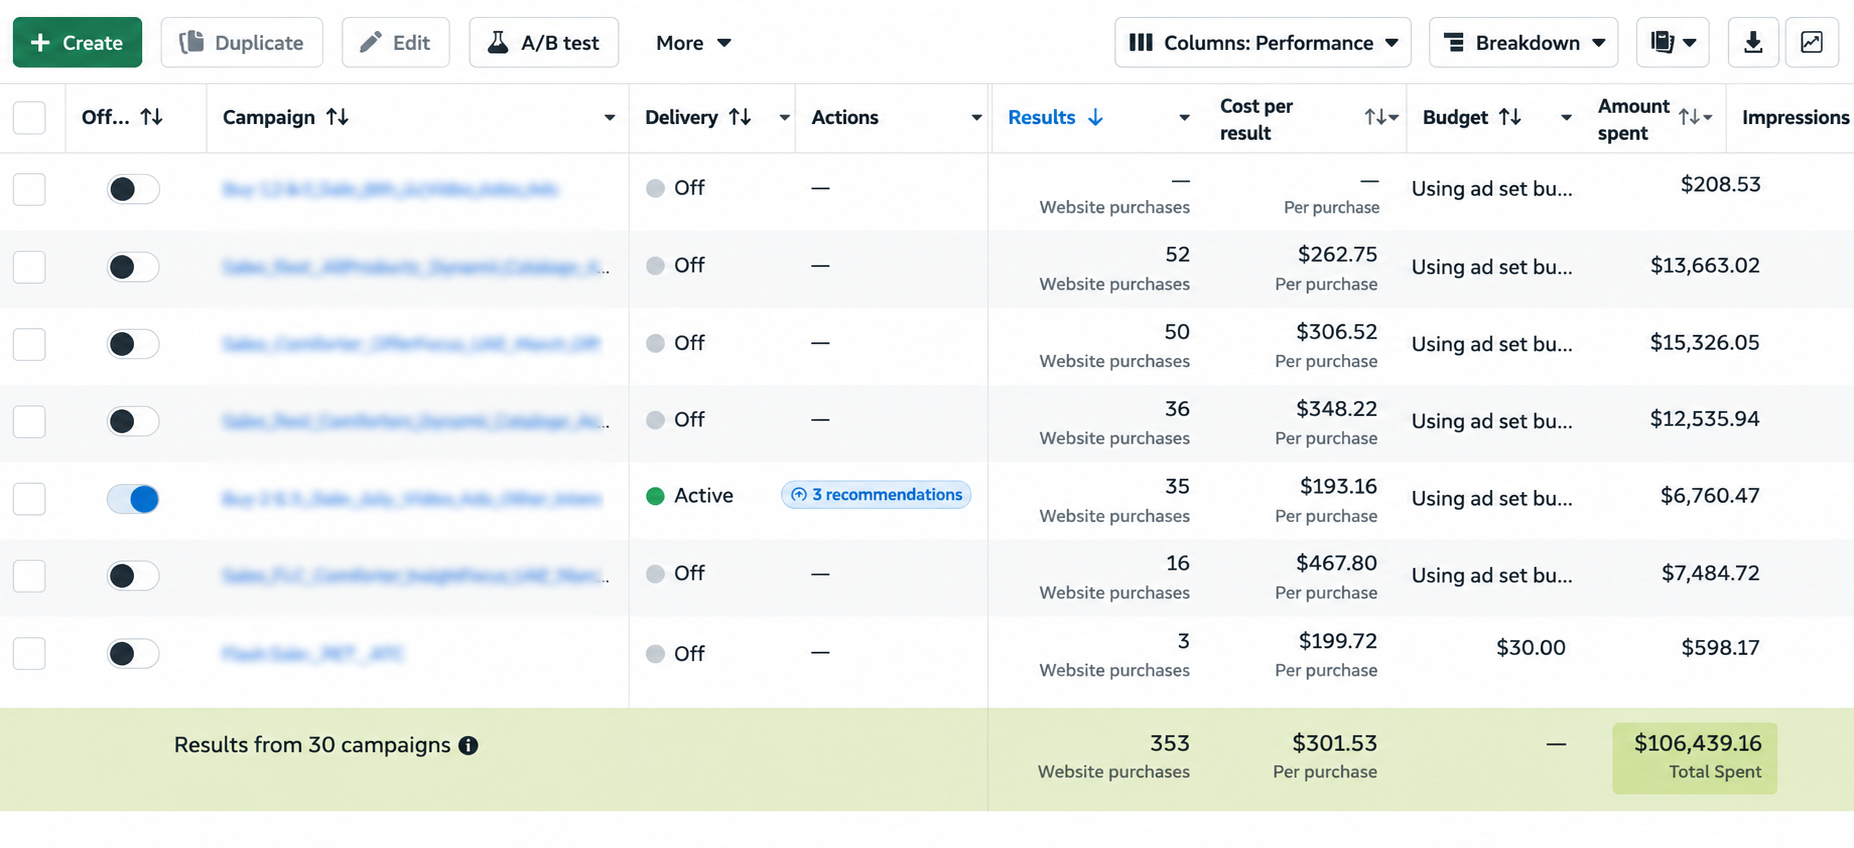Click the Cost per result column header
This screenshot has width=1854, height=848.
point(1256,119)
